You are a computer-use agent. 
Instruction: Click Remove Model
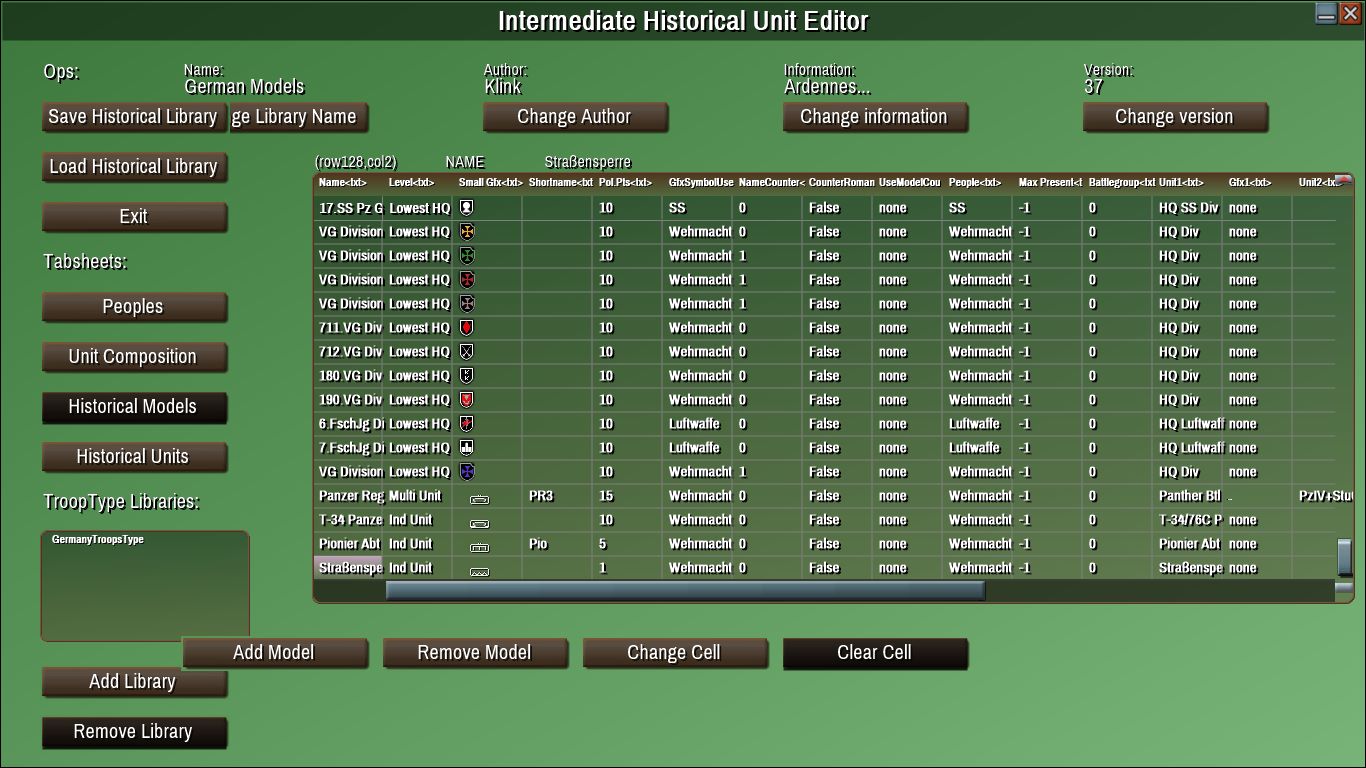475,653
